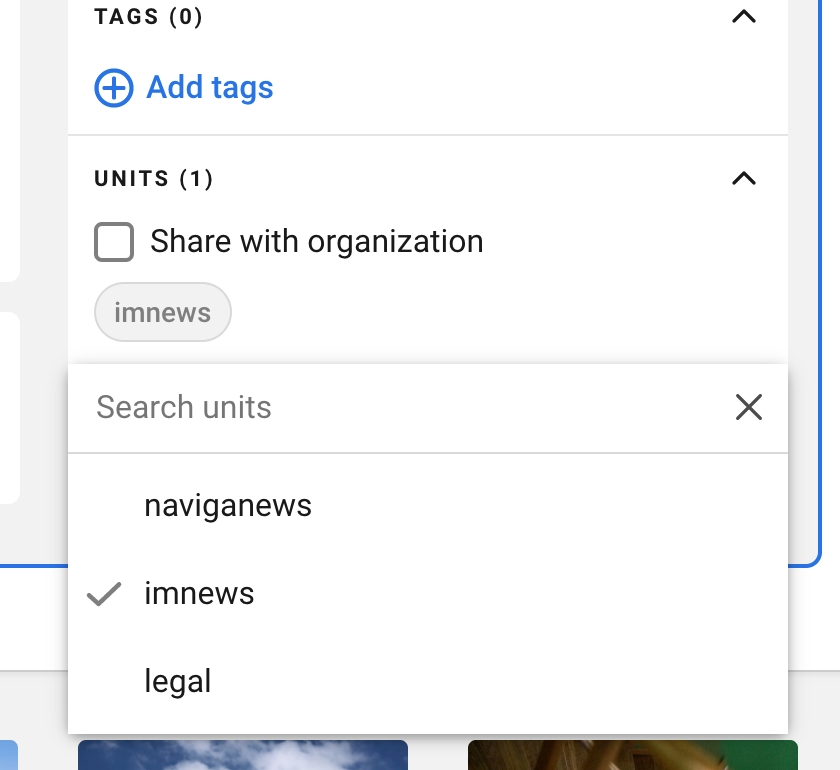Close the units search dropdown with X
The width and height of the screenshot is (840, 770).
click(x=748, y=408)
